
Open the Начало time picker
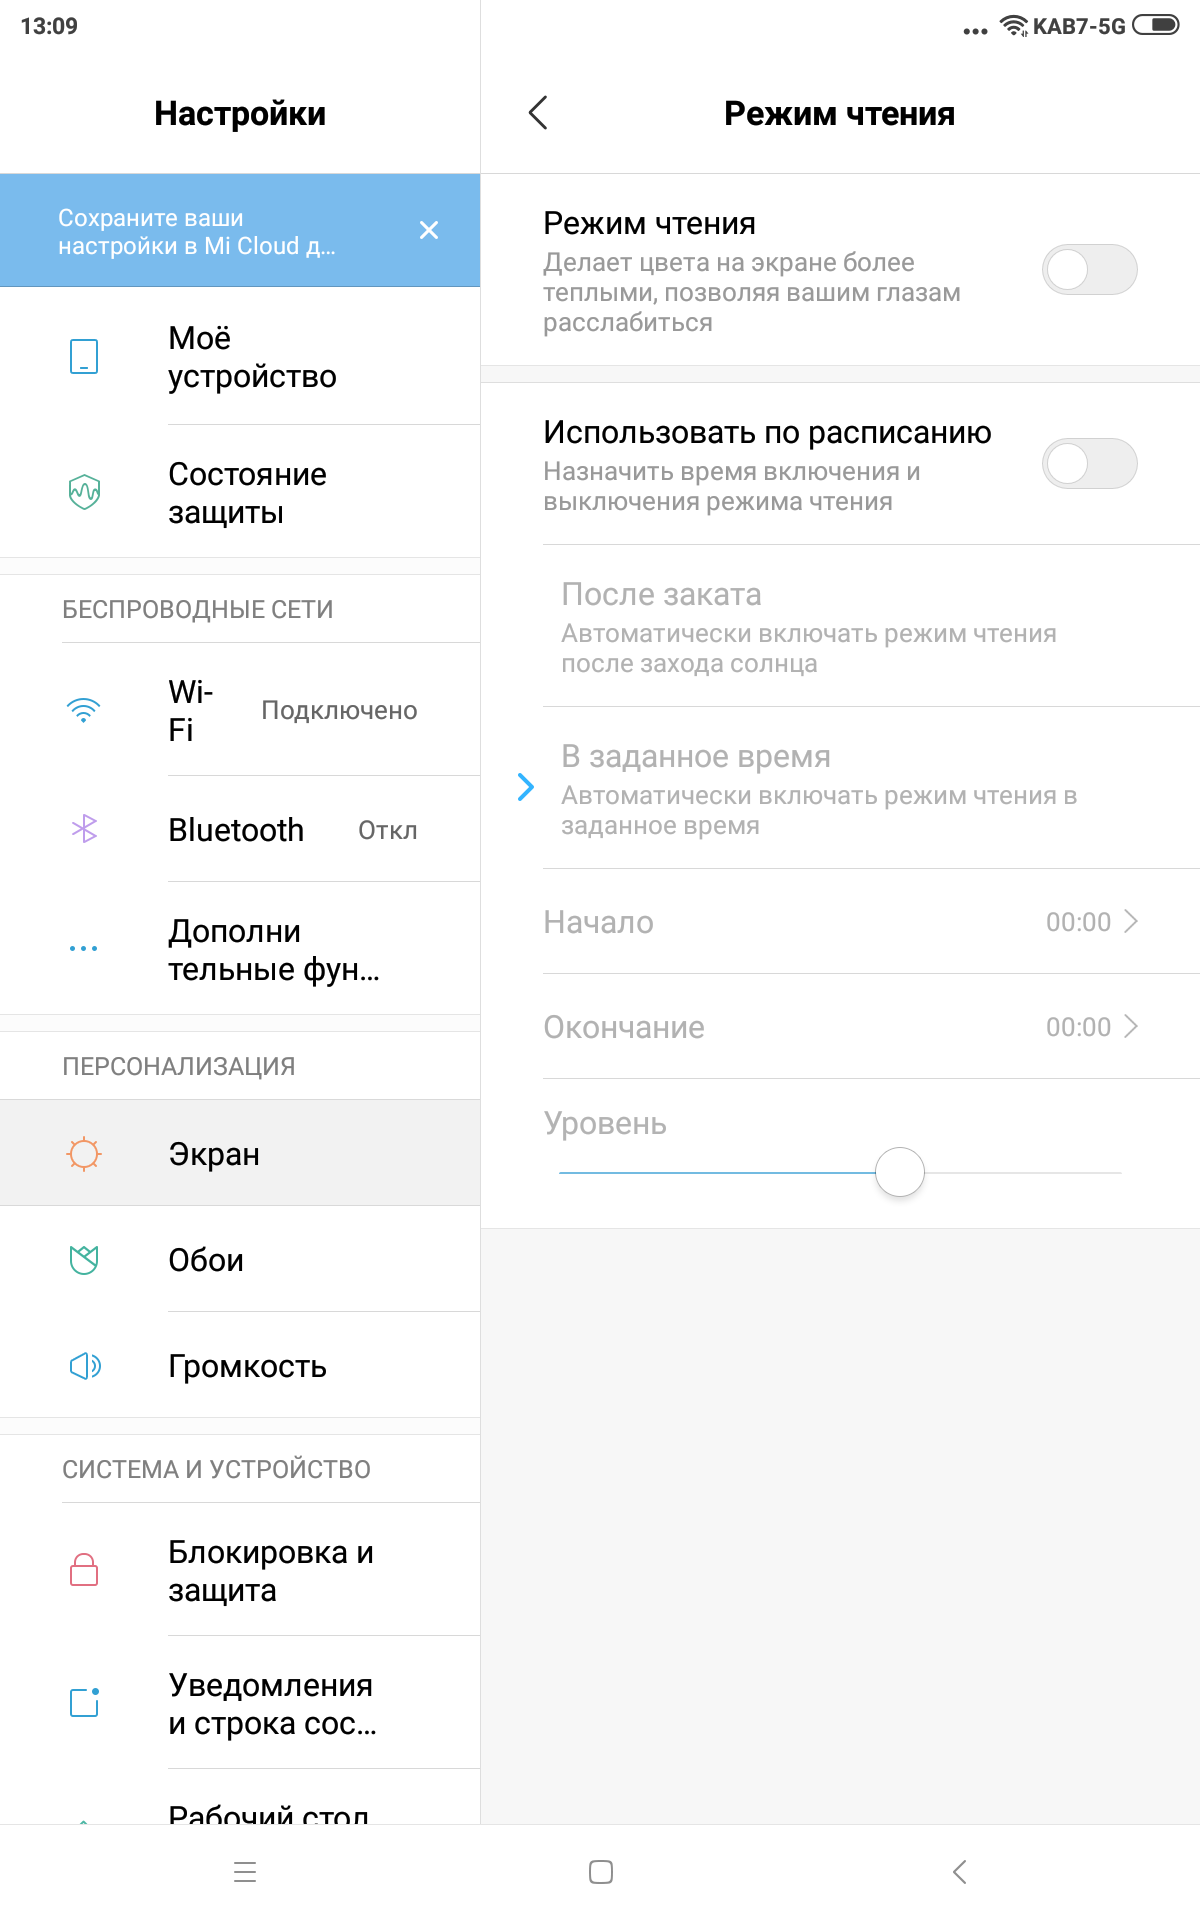pos(840,921)
